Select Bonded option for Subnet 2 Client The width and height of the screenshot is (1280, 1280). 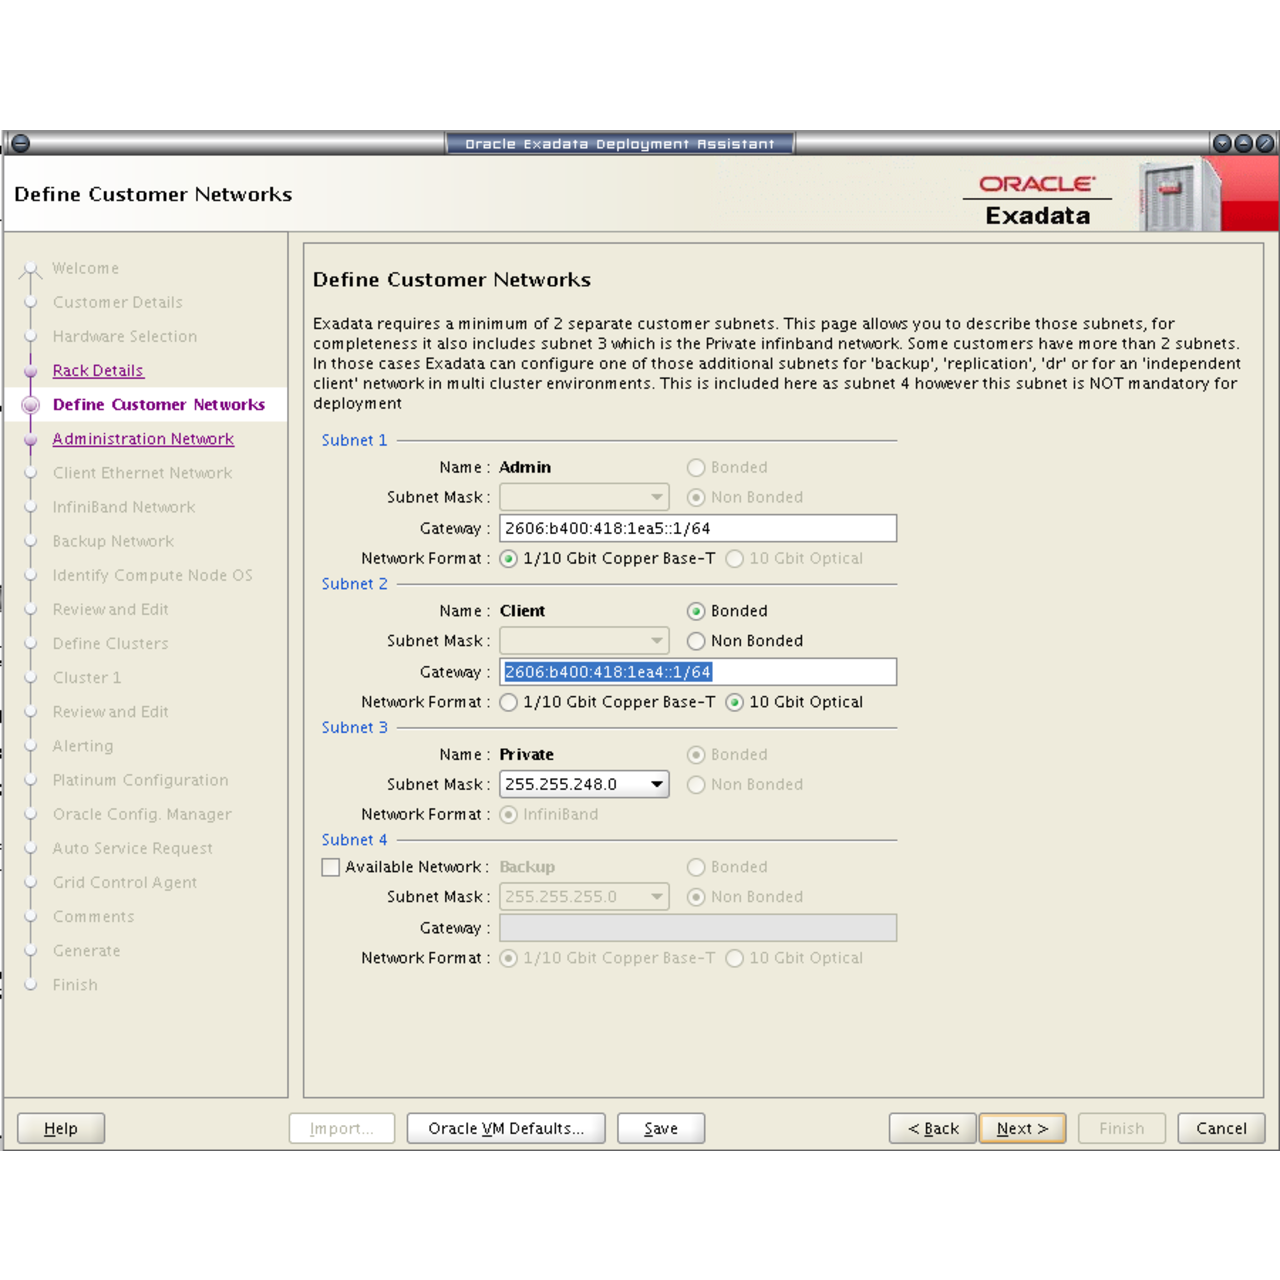tap(696, 611)
